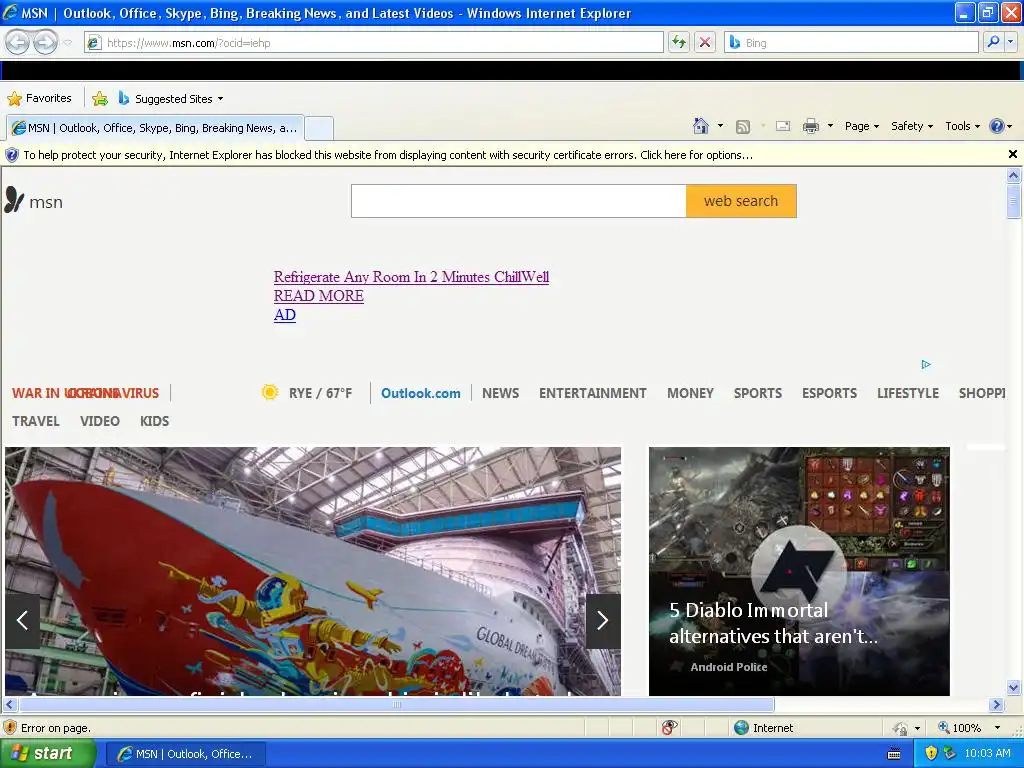
Task: Click the Refresh icon beside the address bar
Action: [679, 42]
